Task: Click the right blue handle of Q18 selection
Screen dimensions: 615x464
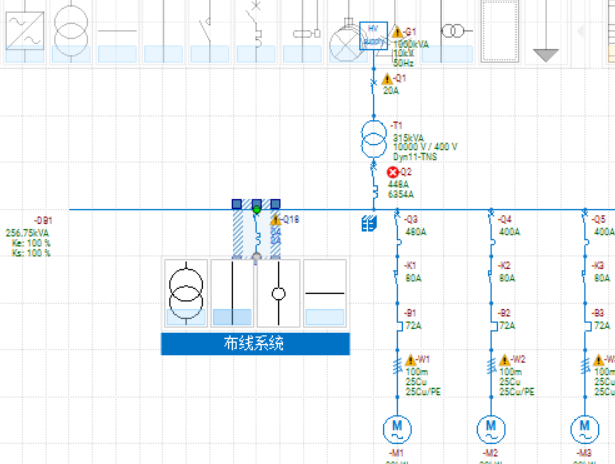Action: 275,204
